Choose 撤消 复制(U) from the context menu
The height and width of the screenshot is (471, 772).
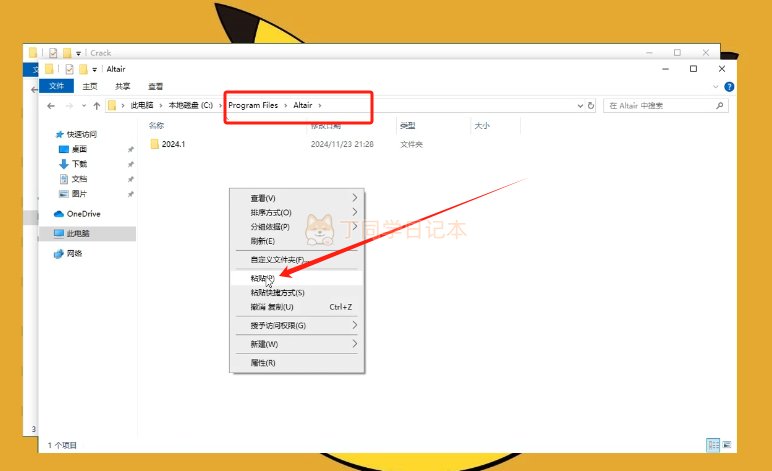point(297,307)
